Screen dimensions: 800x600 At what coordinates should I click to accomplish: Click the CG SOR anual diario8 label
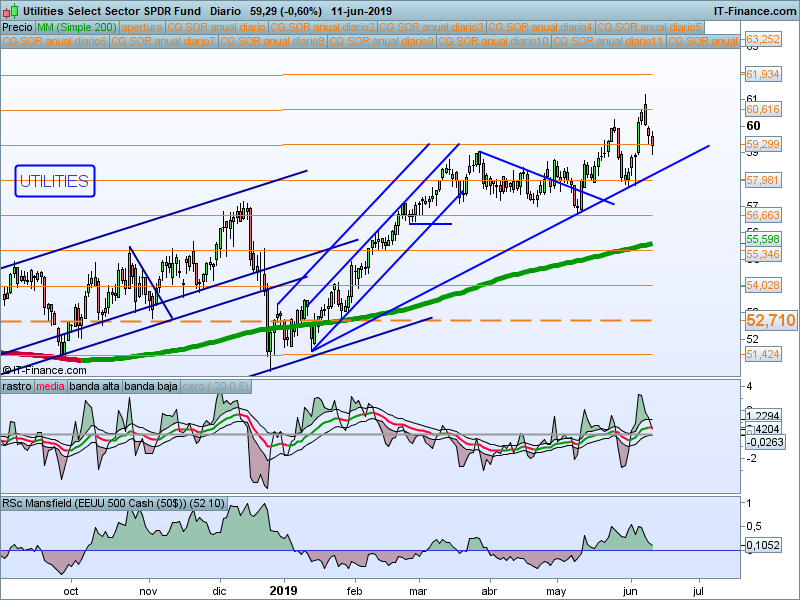click(273, 41)
